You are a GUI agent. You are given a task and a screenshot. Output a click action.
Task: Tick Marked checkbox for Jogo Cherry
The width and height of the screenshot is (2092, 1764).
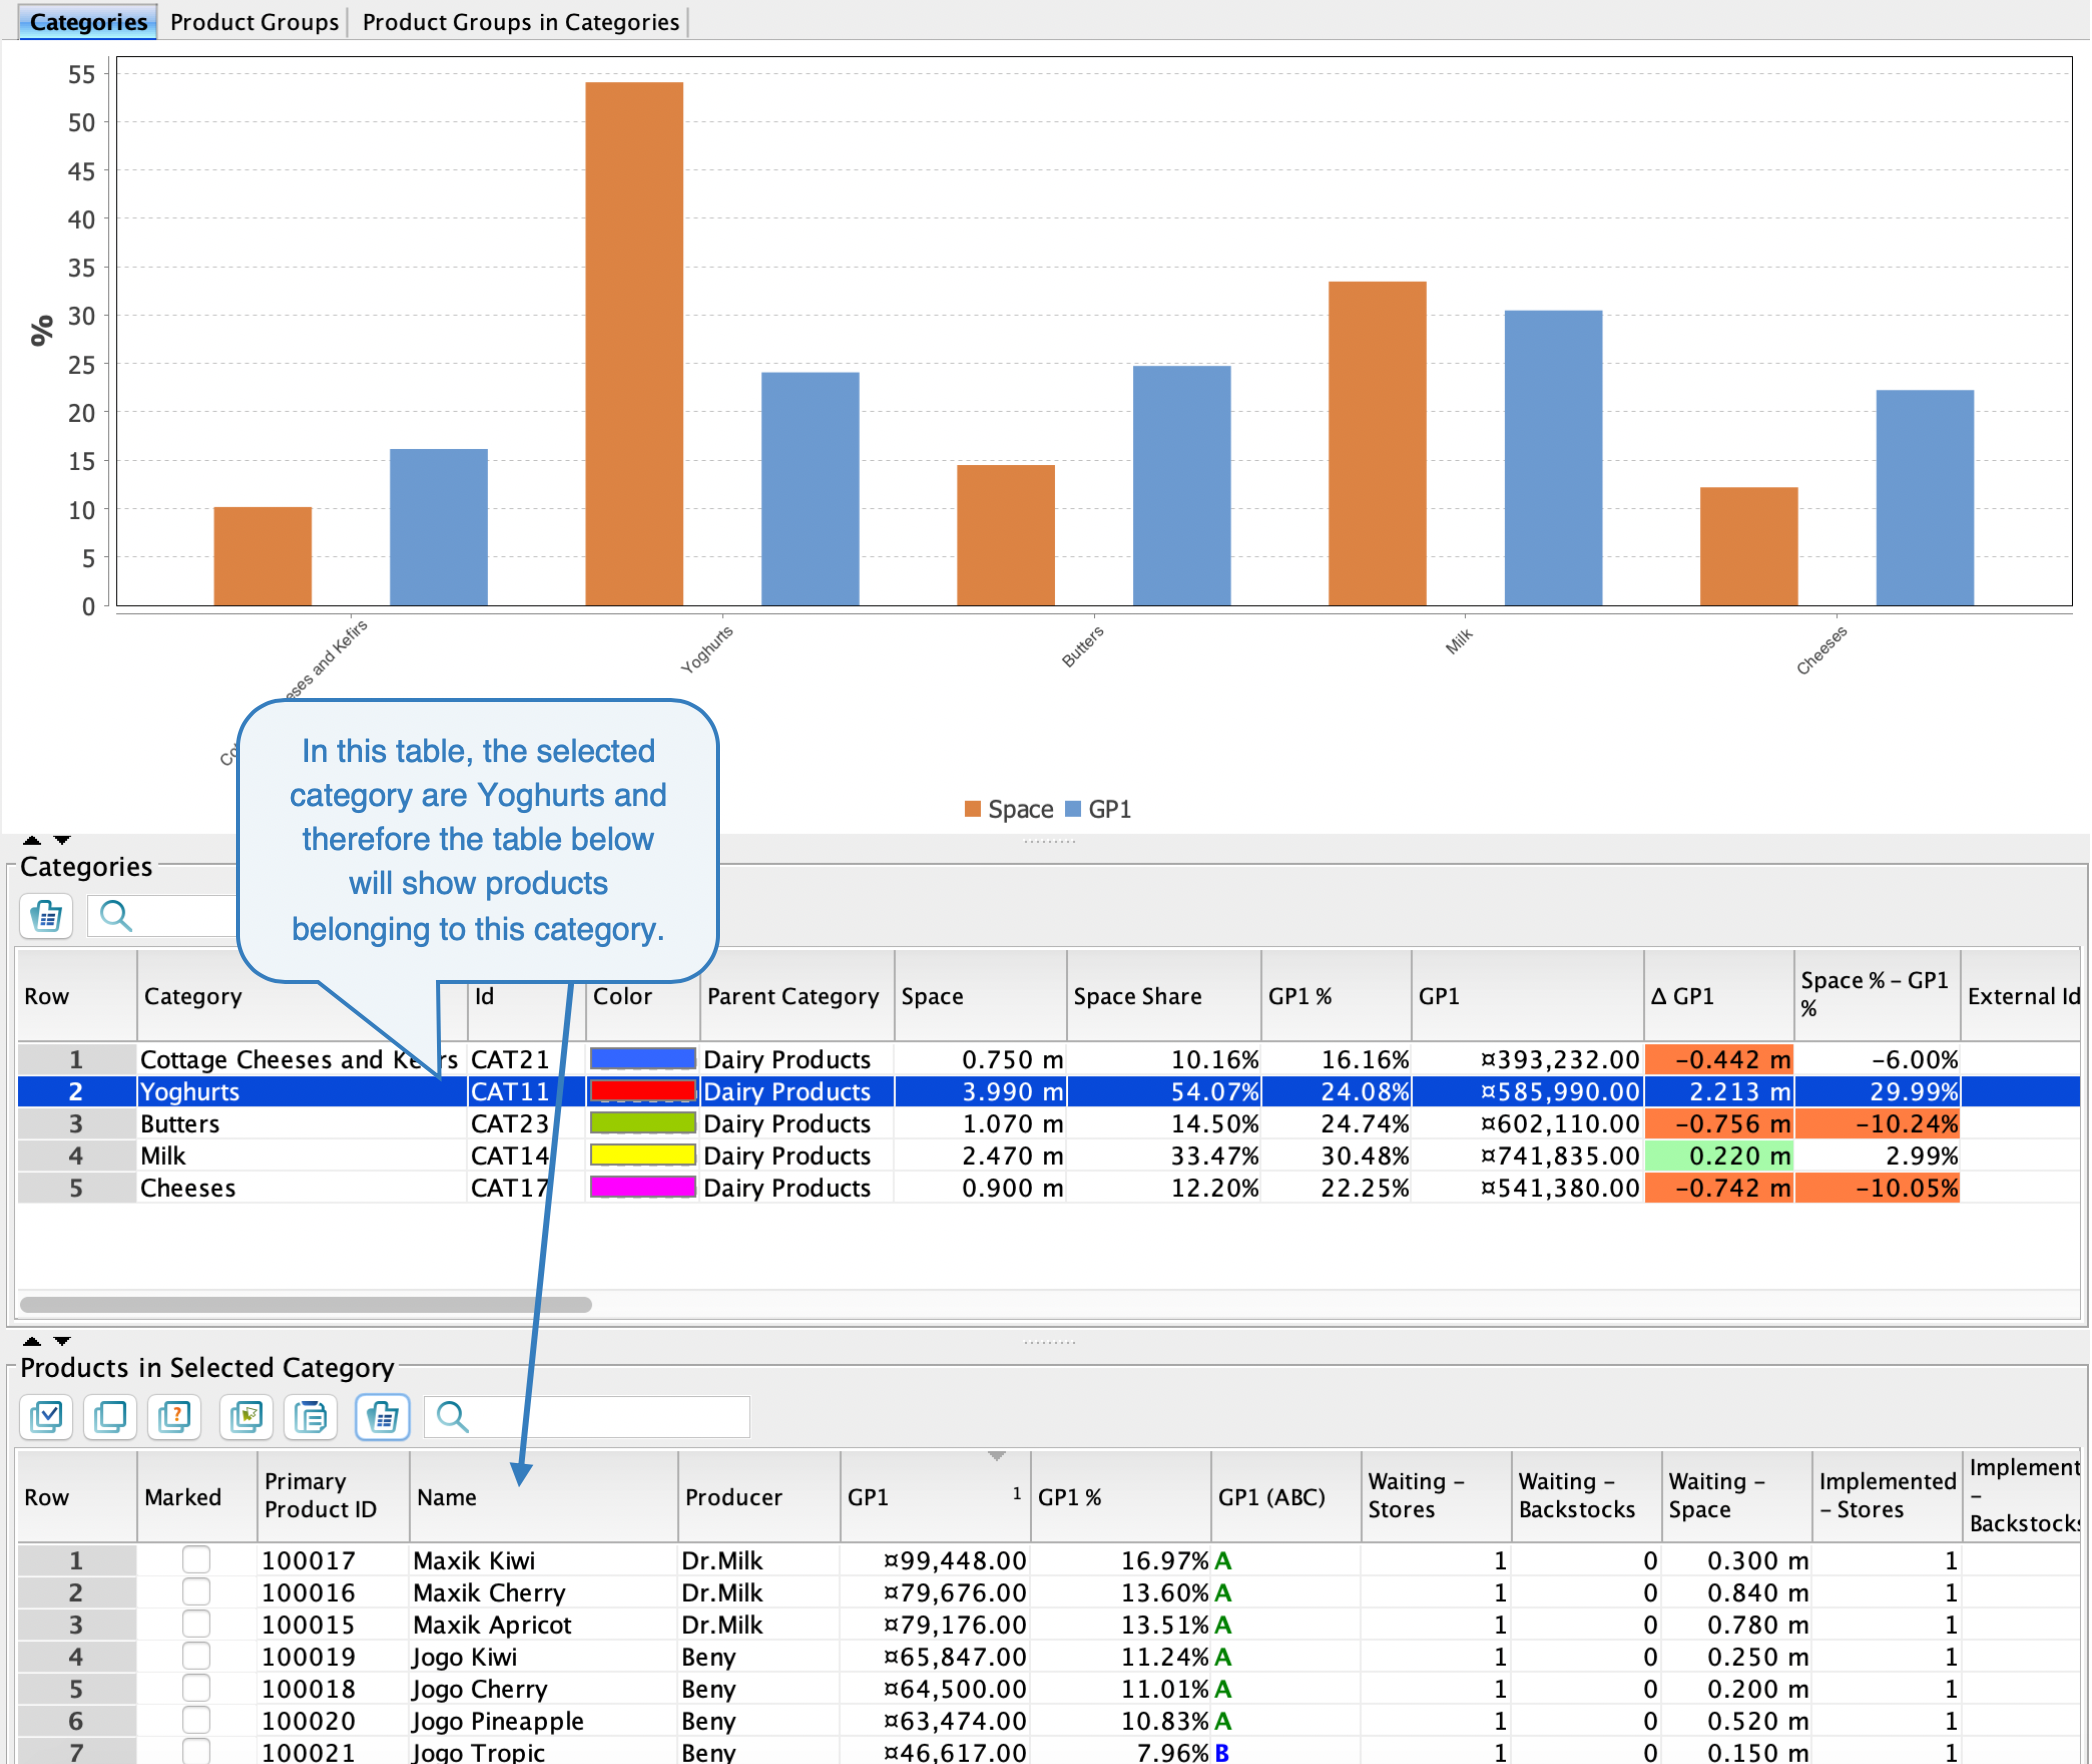(x=196, y=1688)
